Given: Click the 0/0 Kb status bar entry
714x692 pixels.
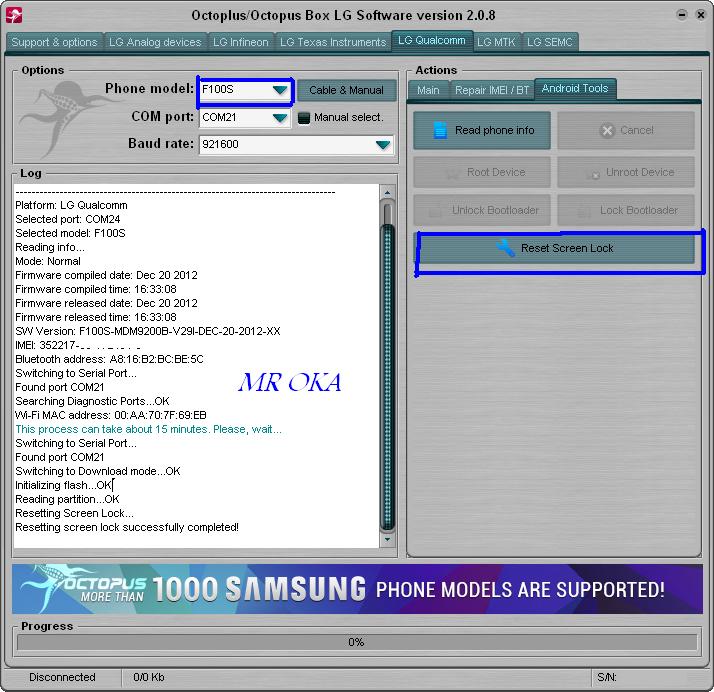Looking at the screenshot, I should pos(149,677).
